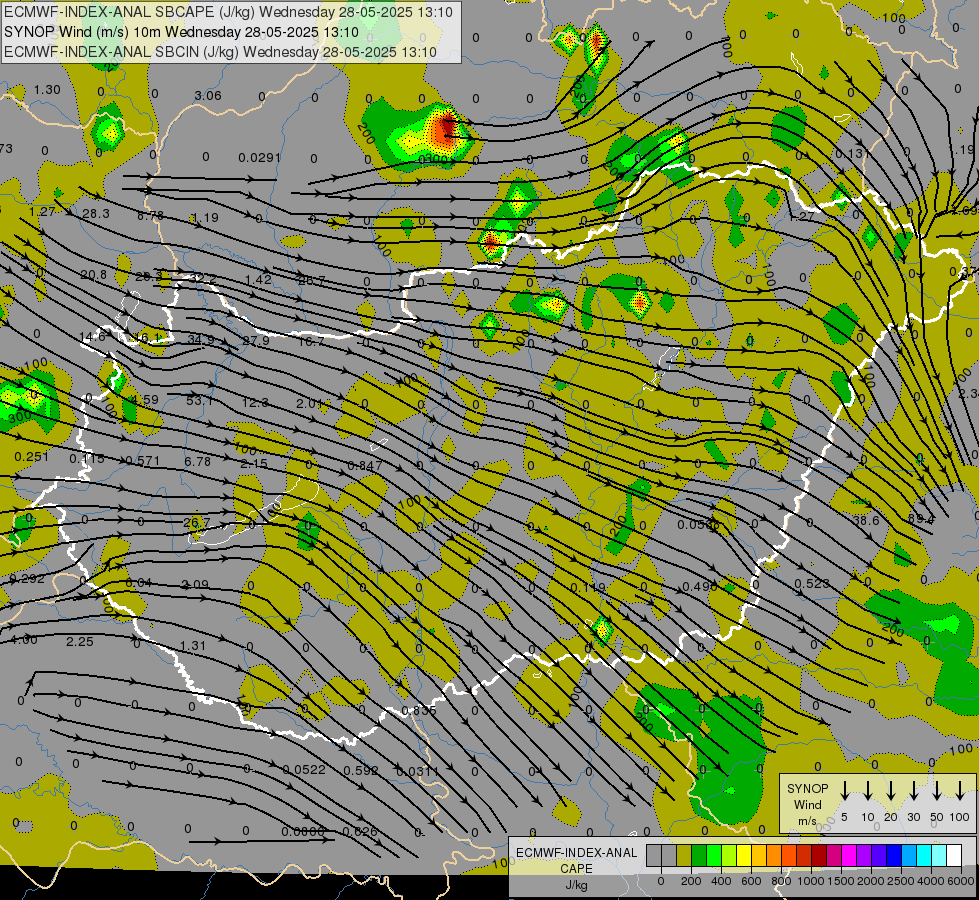
Task: Click the SYNOP Wind 10m title line
Action: [181, 32]
